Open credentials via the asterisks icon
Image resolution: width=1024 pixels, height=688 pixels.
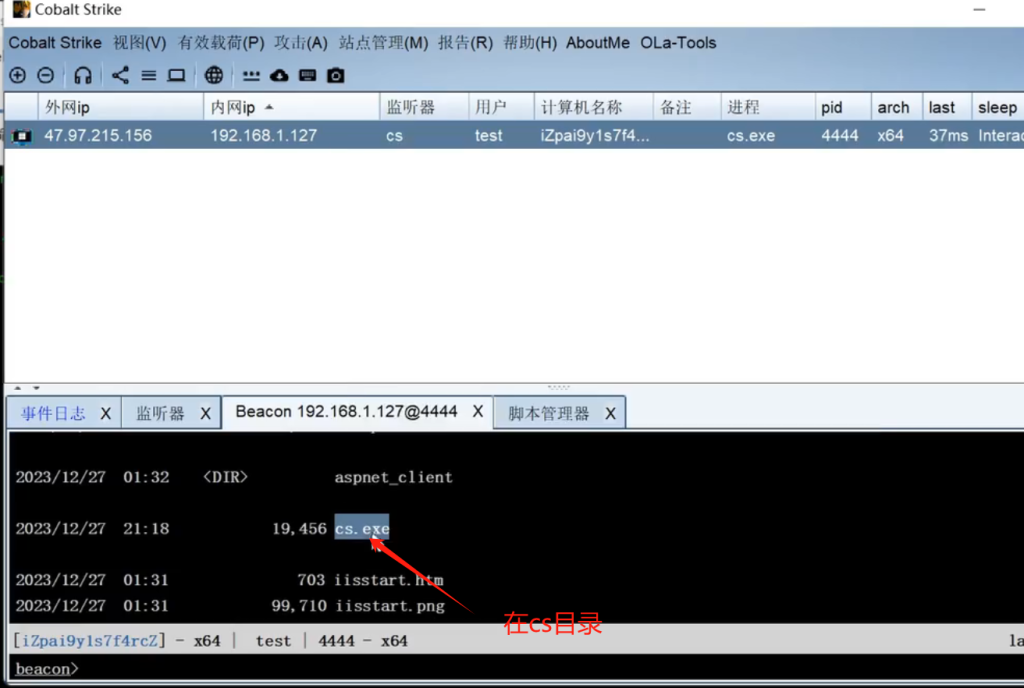point(251,76)
